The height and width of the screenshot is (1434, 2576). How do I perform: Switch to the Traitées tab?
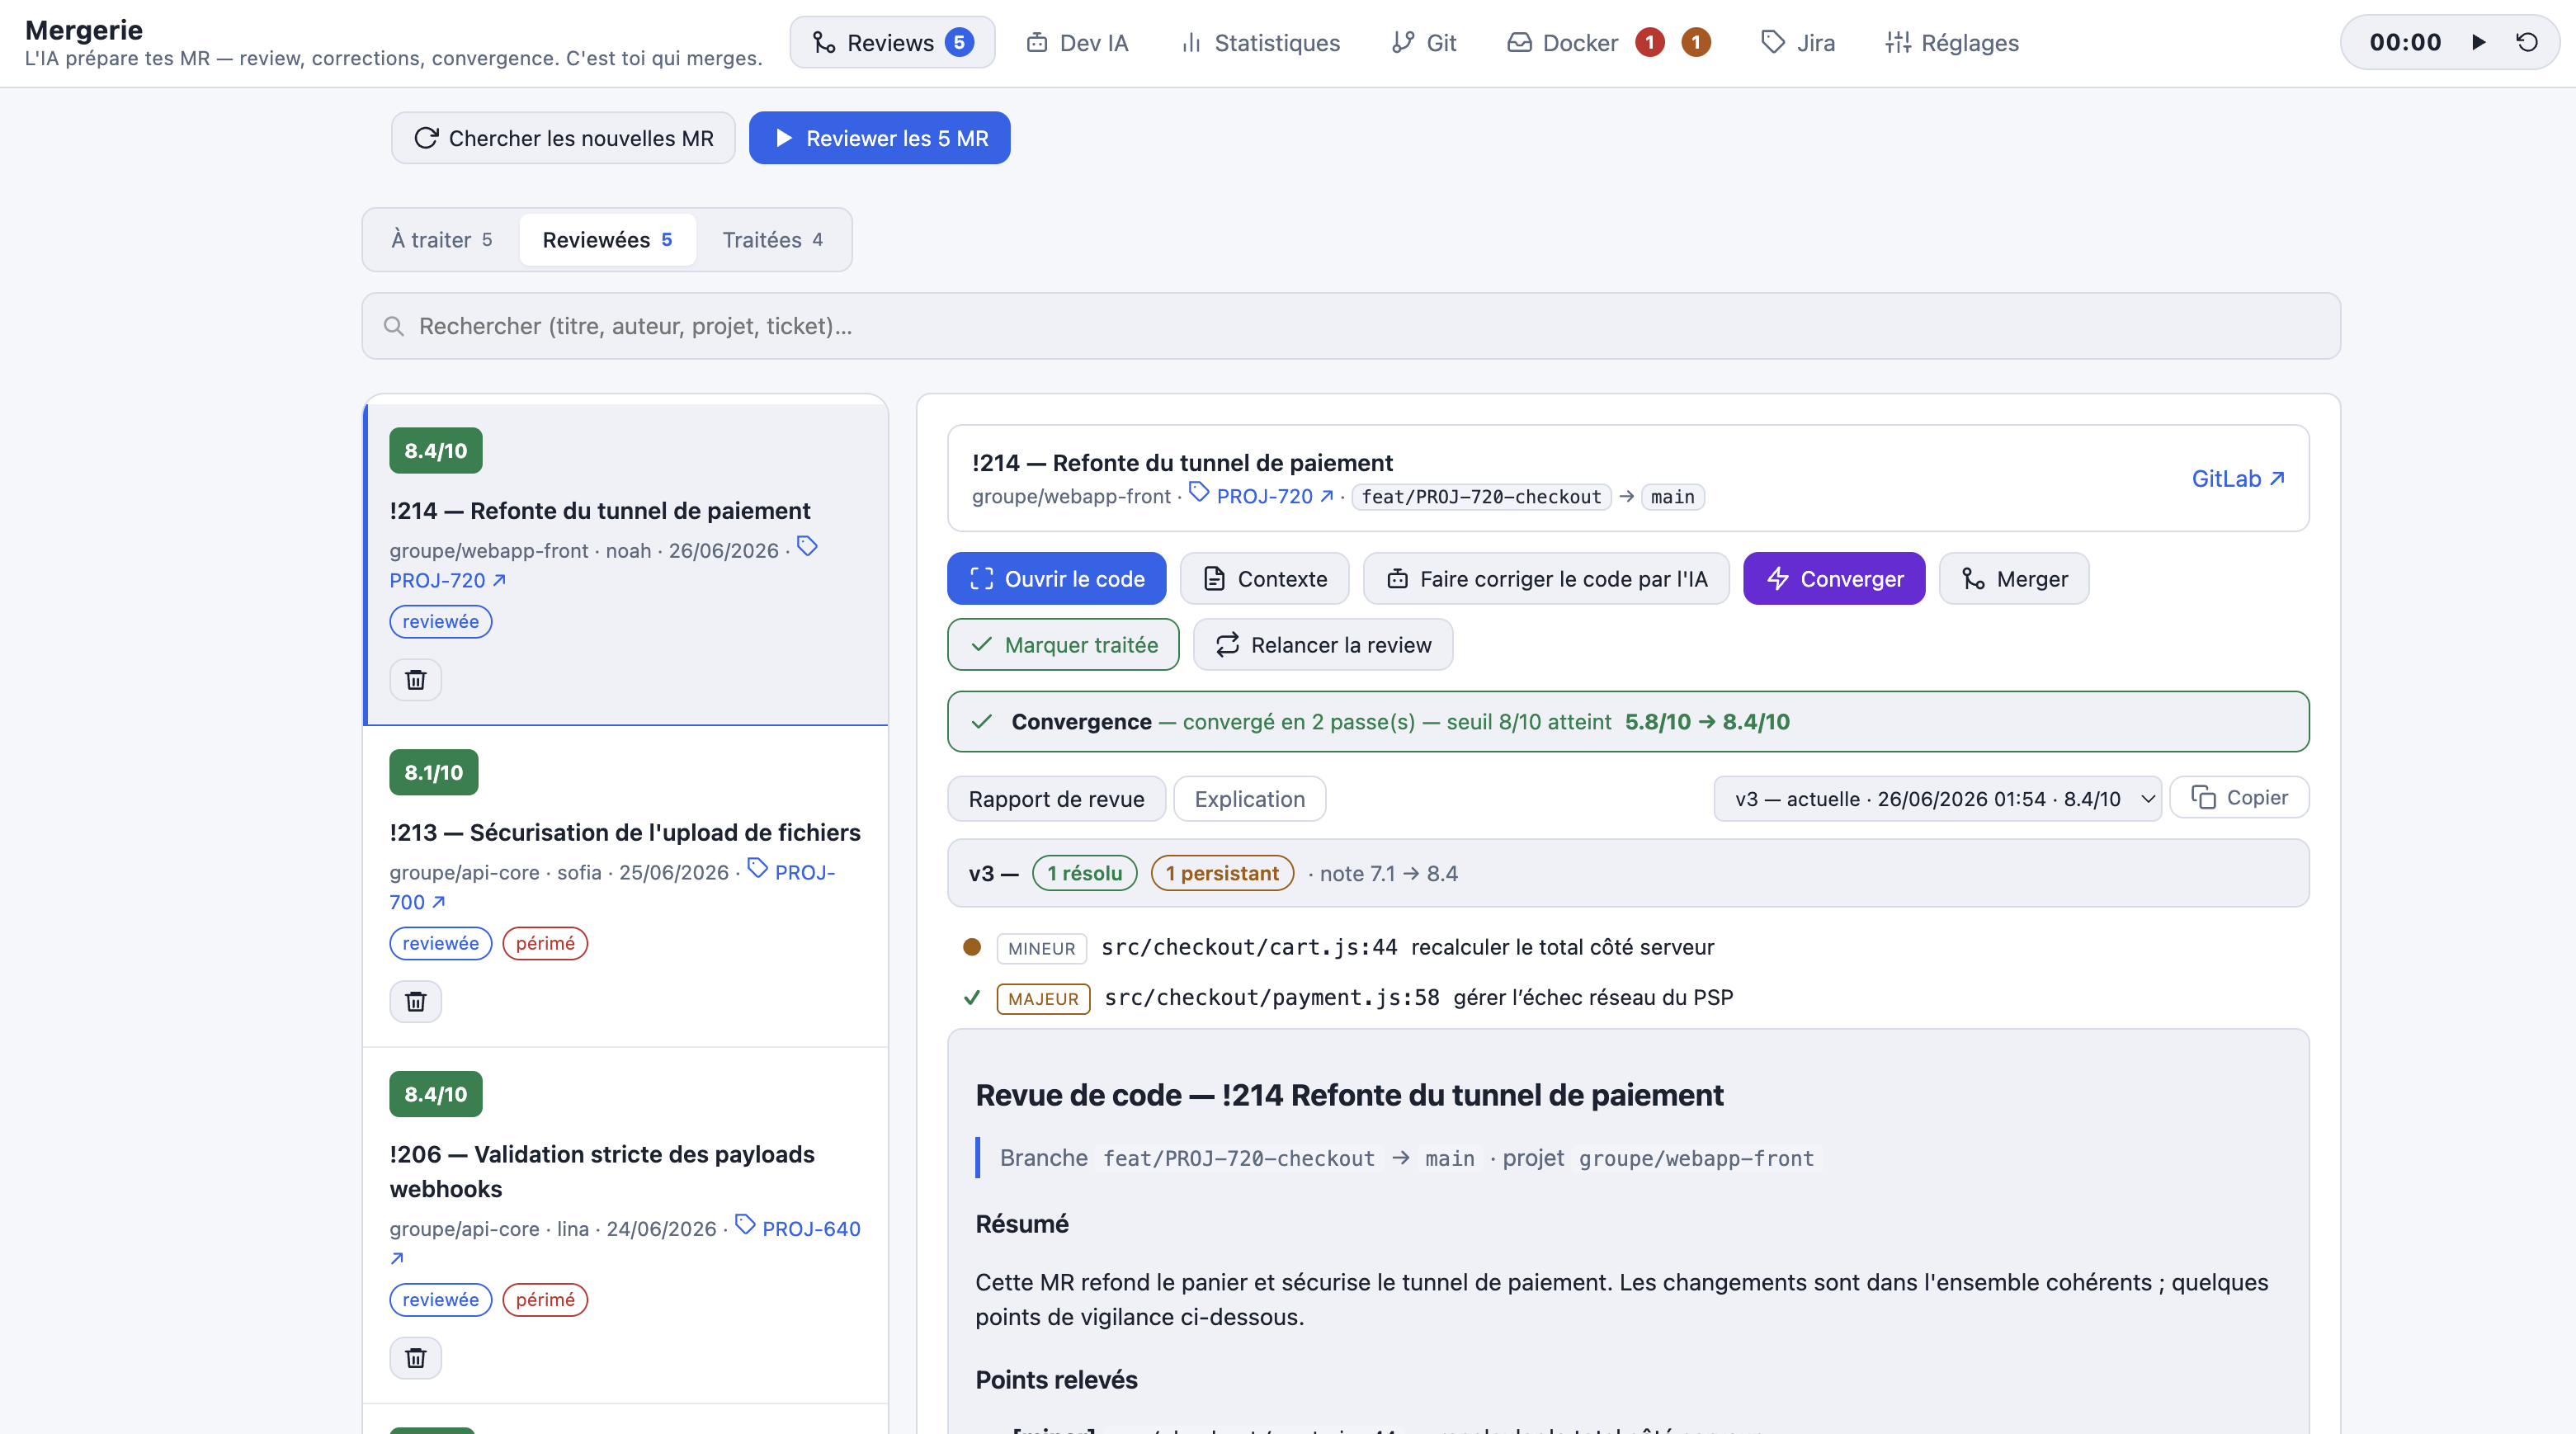tap(772, 240)
